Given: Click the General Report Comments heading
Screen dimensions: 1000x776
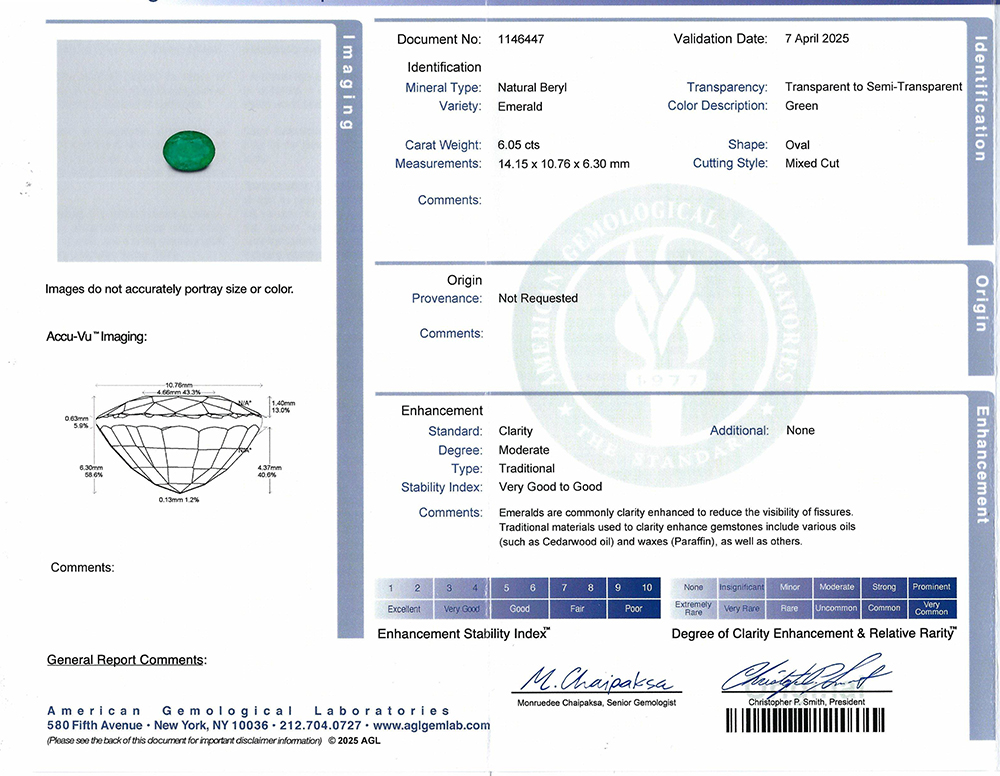Looking at the screenshot, I should pos(126,660).
